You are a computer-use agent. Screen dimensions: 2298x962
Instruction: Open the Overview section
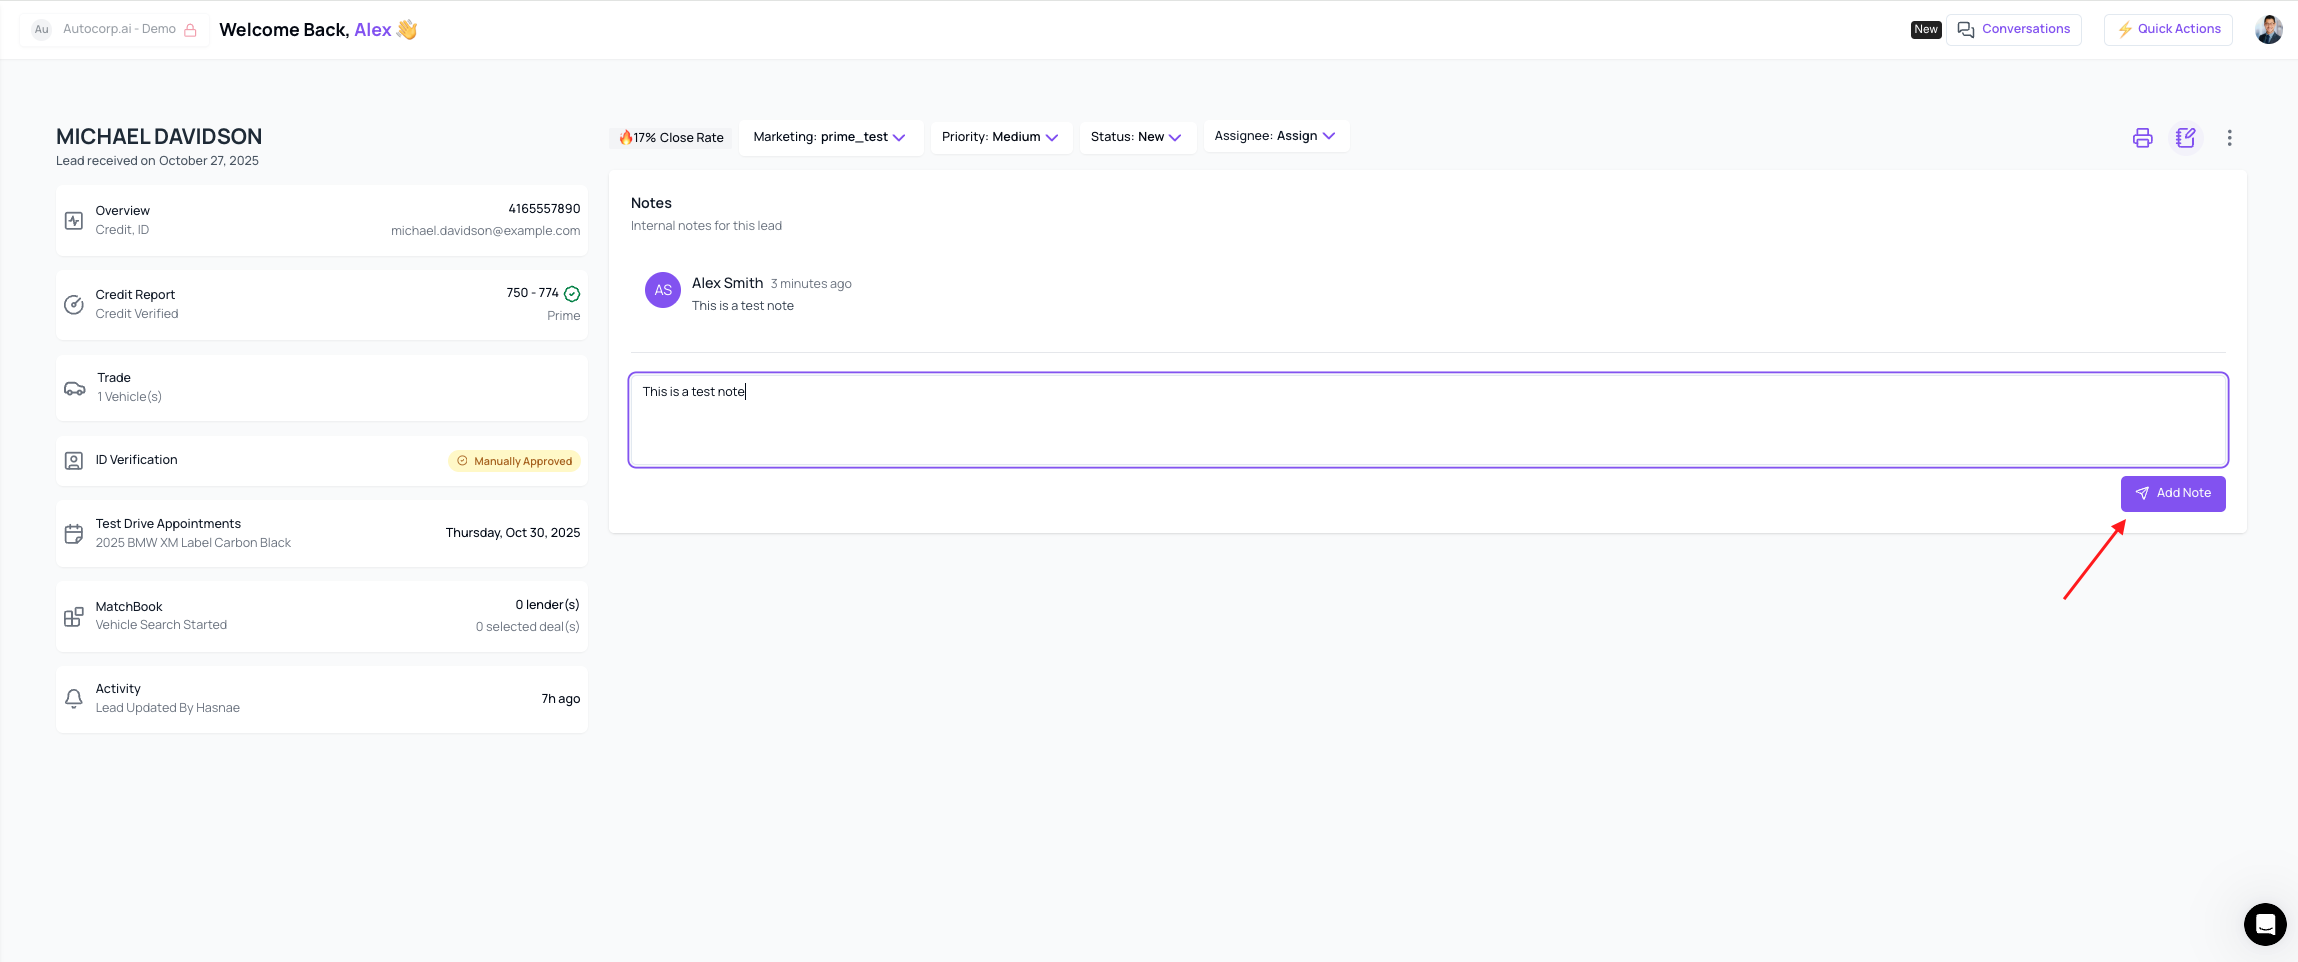(321, 220)
